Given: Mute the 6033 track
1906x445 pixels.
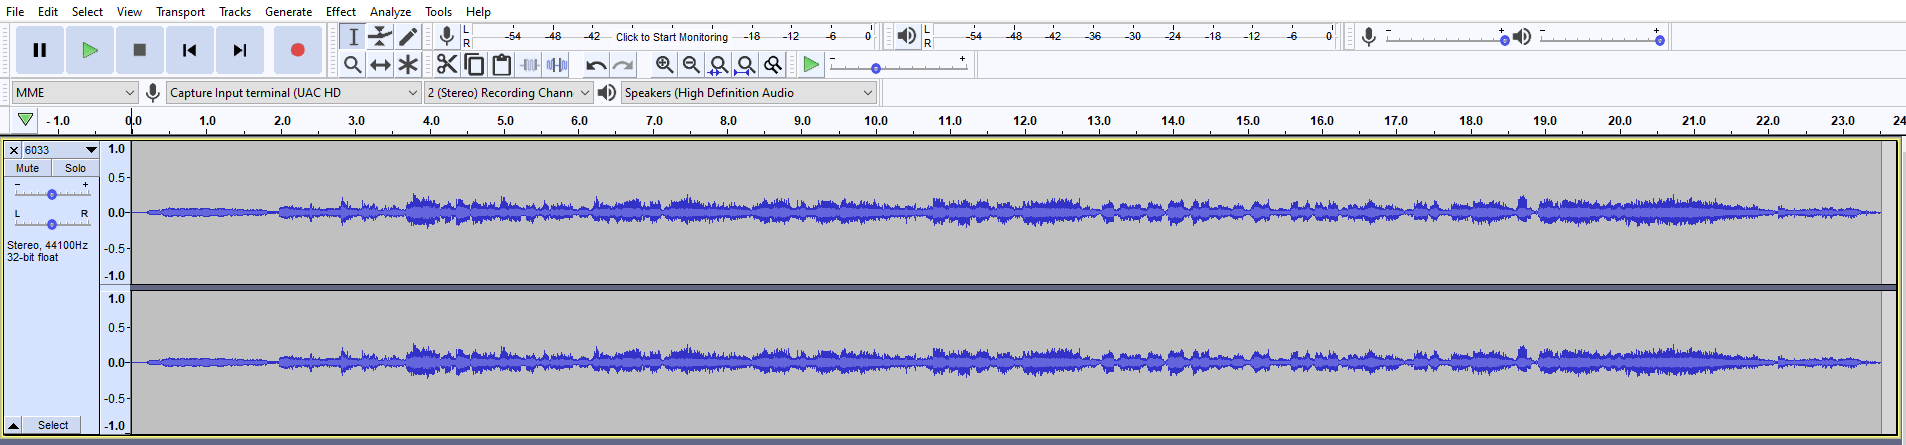Looking at the screenshot, I should tap(28, 168).
